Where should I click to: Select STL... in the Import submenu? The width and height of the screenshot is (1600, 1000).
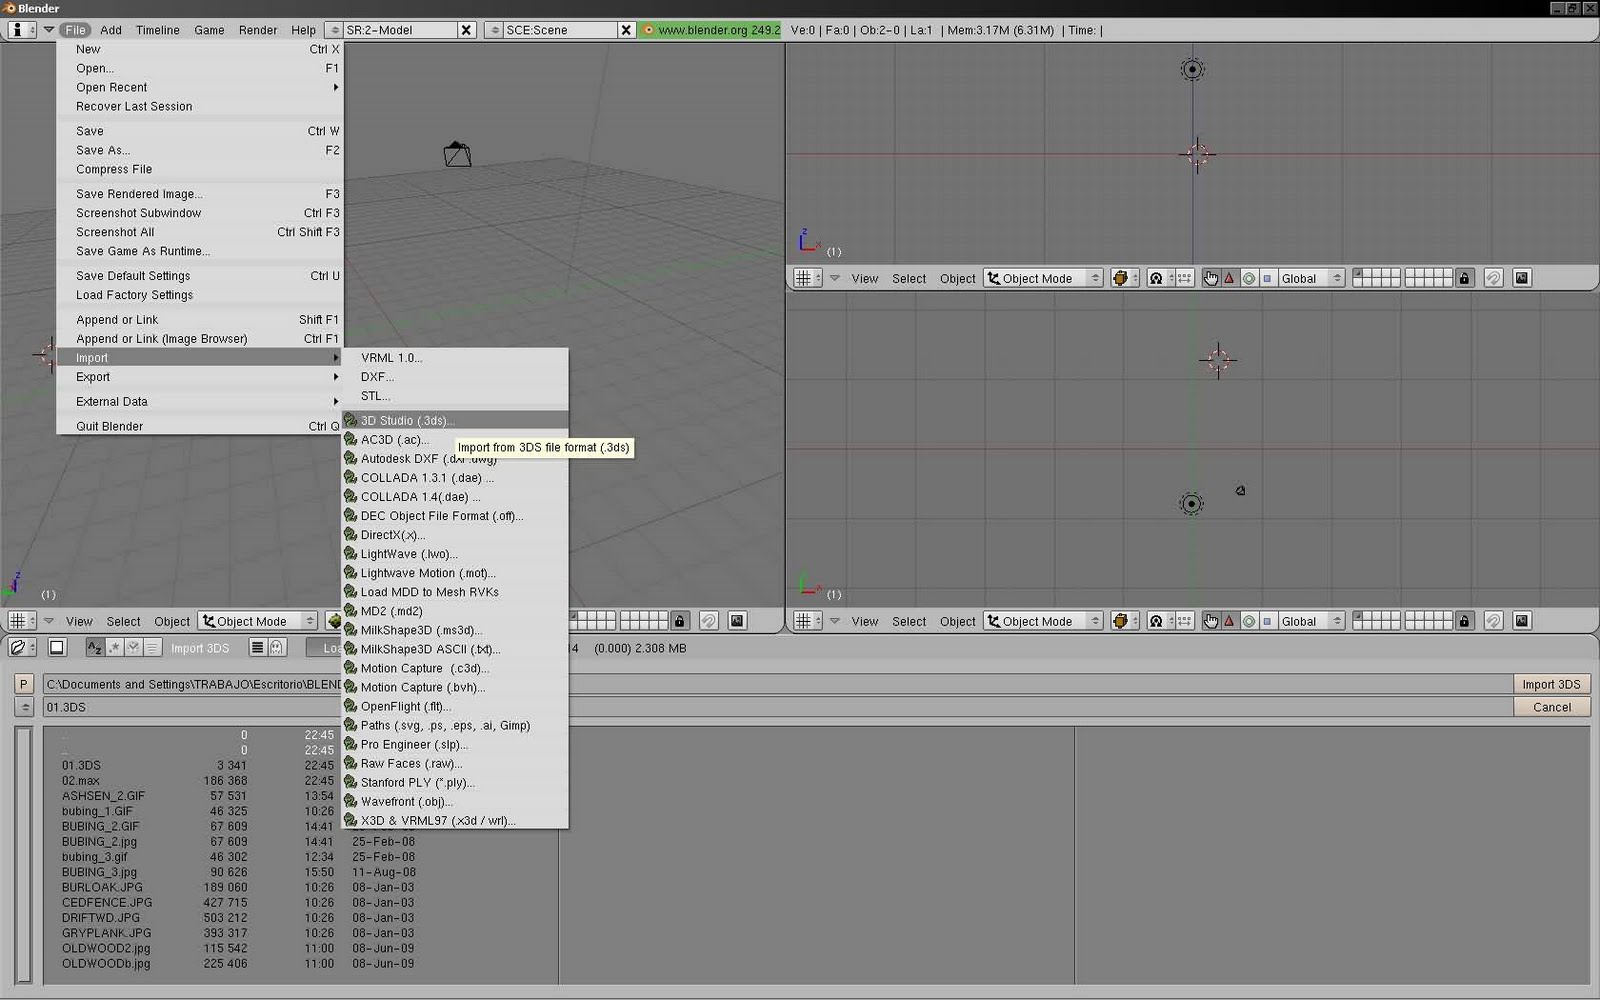pos(456,396)
